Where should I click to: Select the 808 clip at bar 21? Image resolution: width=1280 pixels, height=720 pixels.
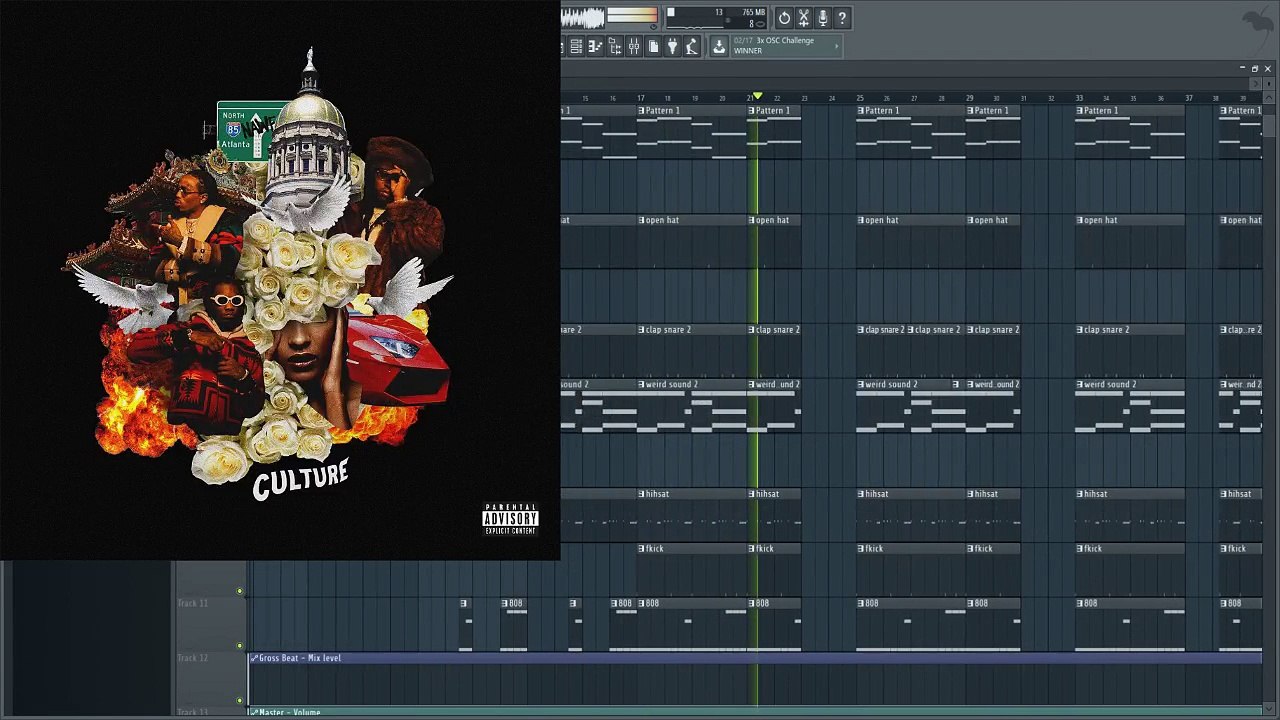click(x=775, y=626)
